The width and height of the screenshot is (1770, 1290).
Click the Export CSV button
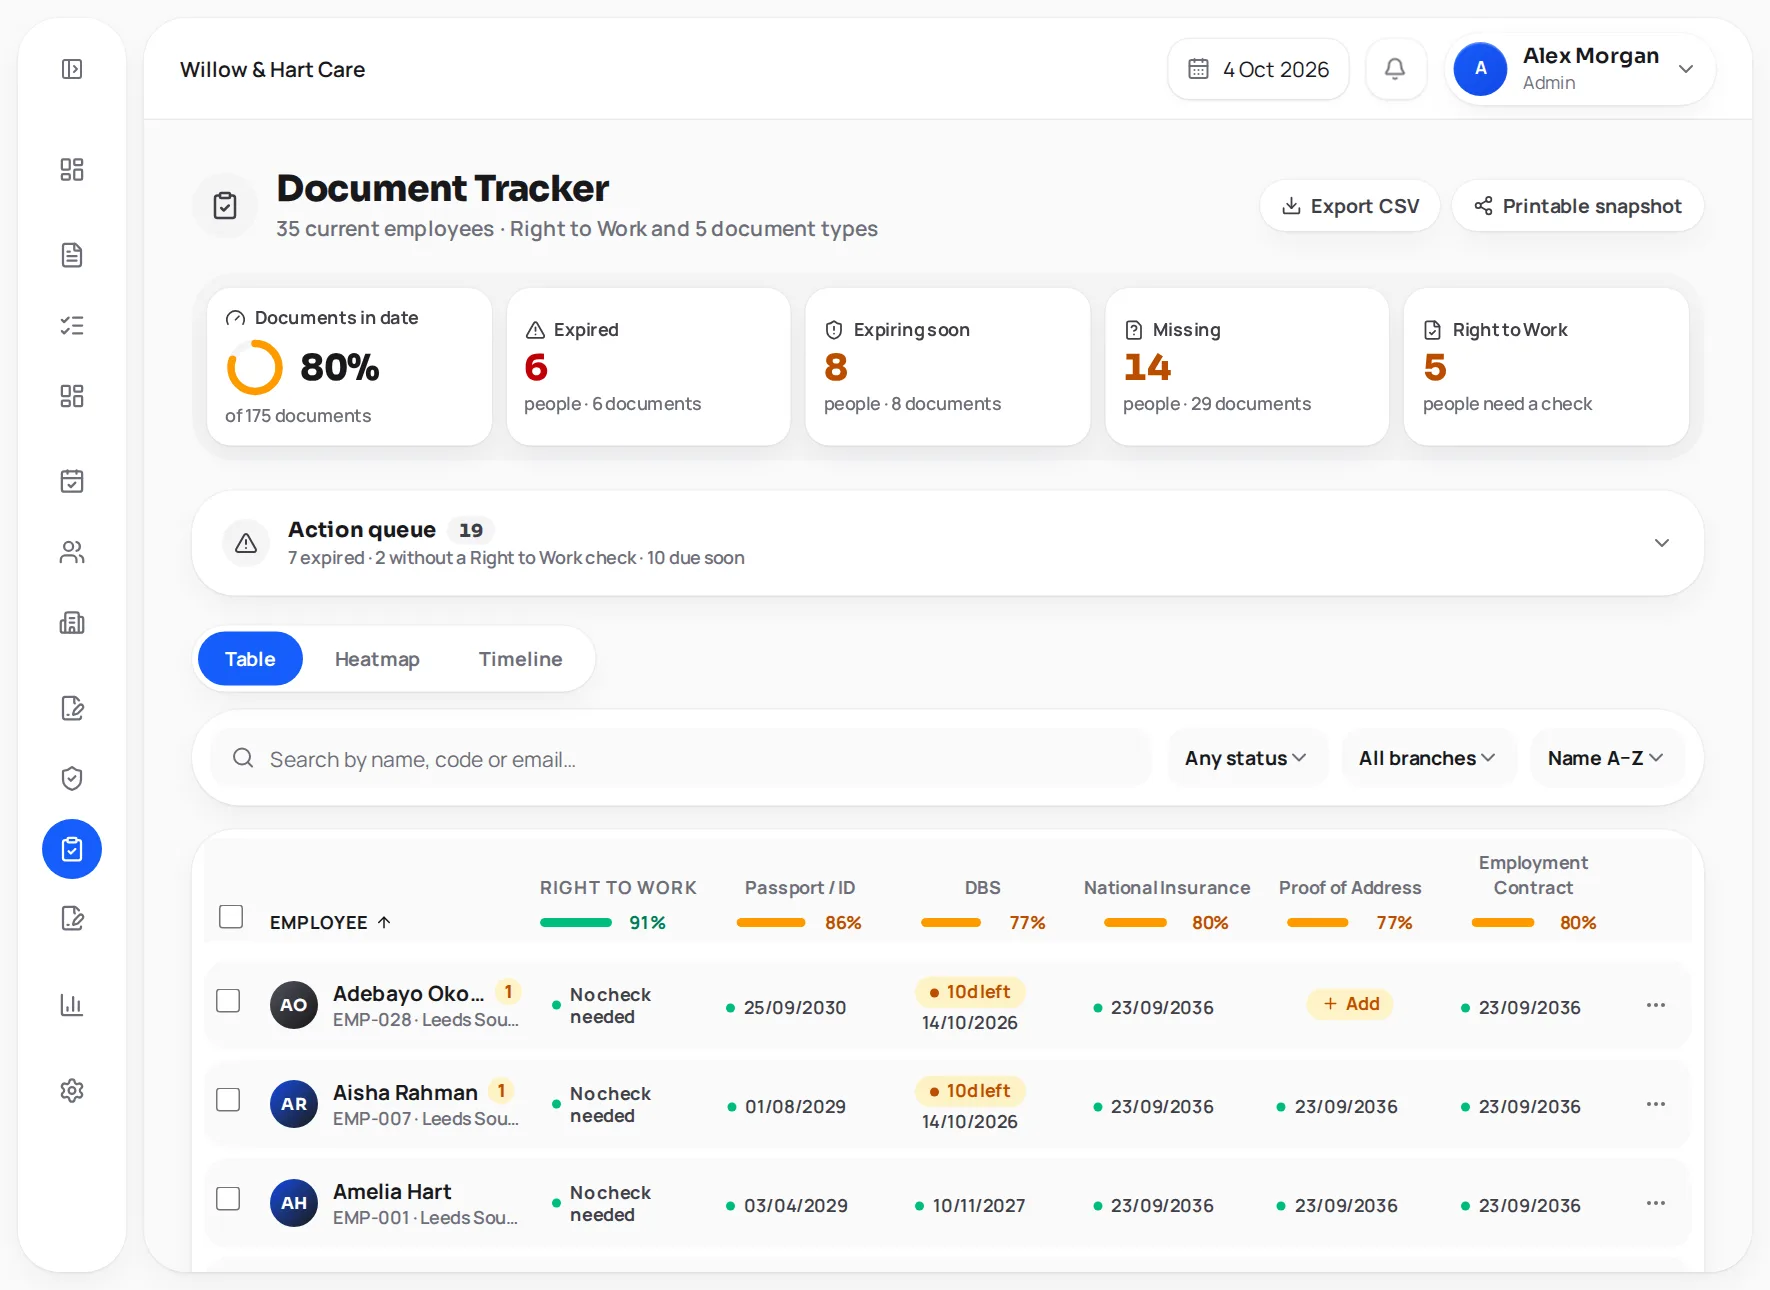point(1350,206)
